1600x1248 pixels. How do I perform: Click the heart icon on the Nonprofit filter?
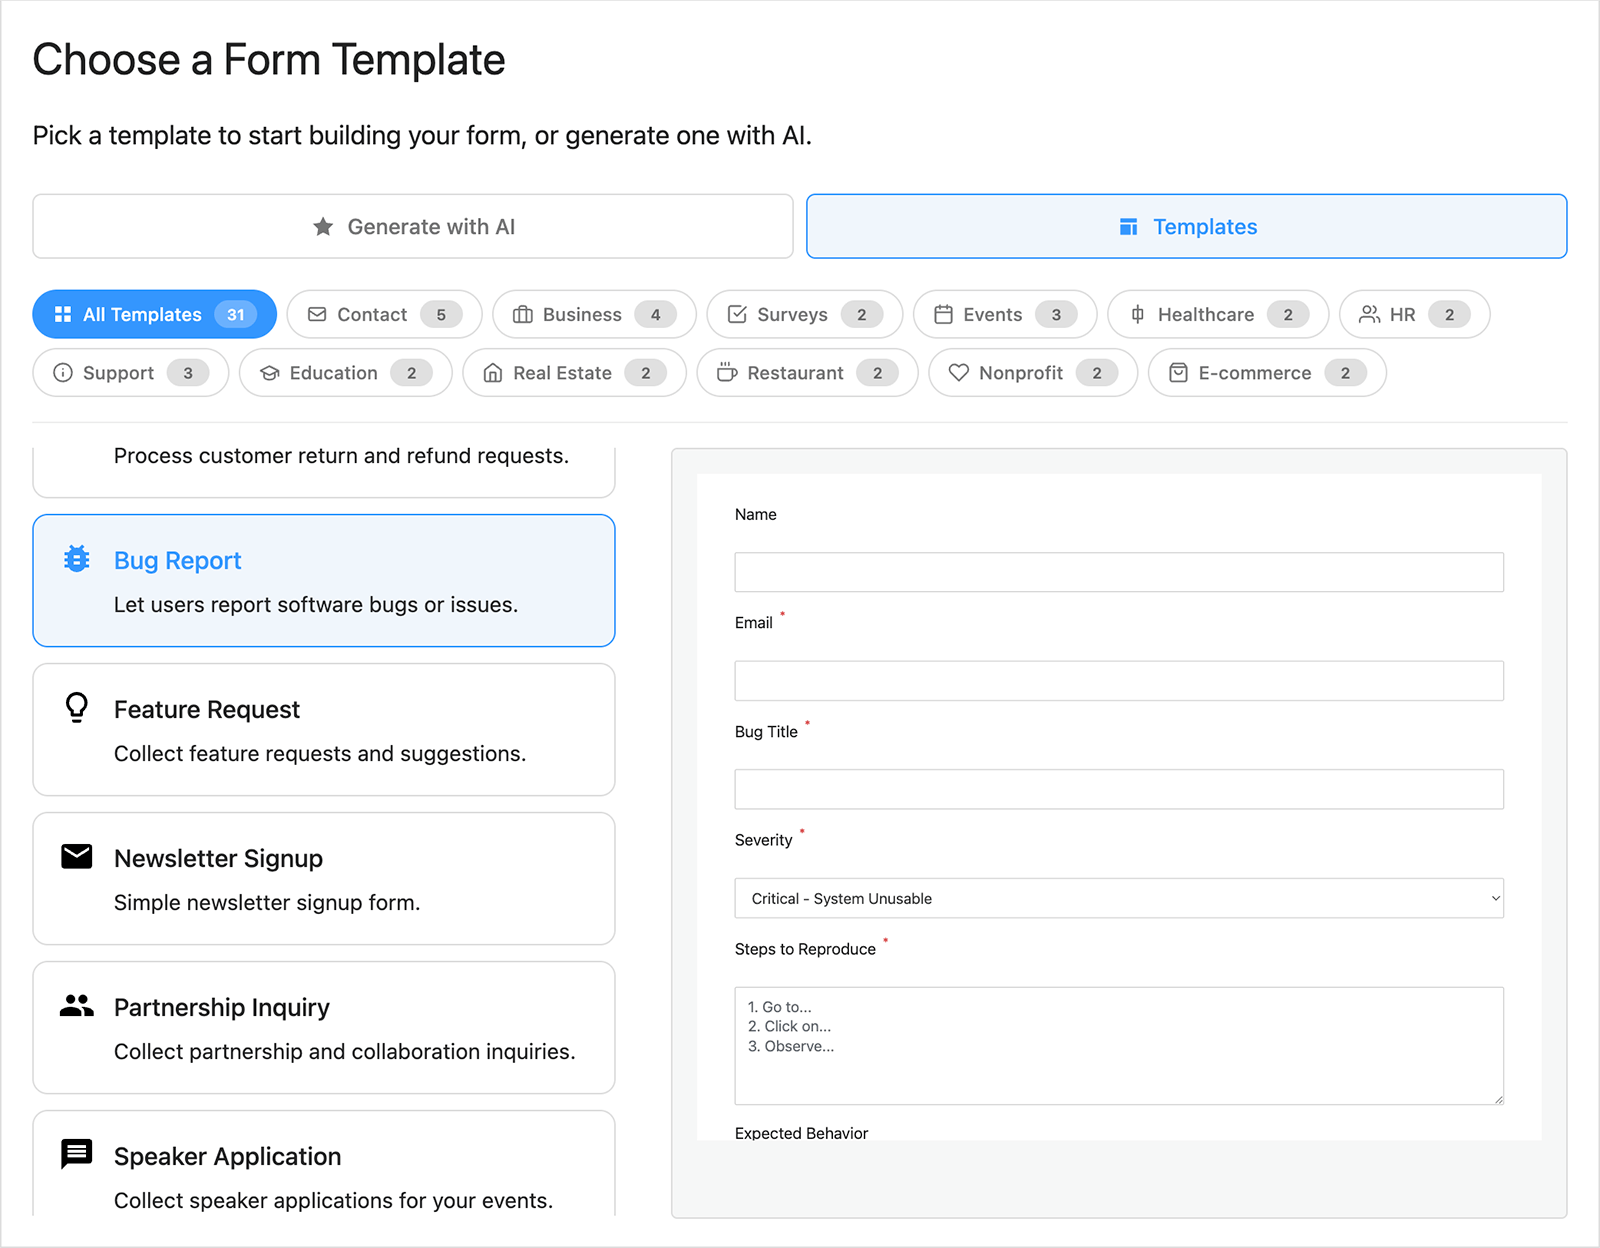point(960,373)
